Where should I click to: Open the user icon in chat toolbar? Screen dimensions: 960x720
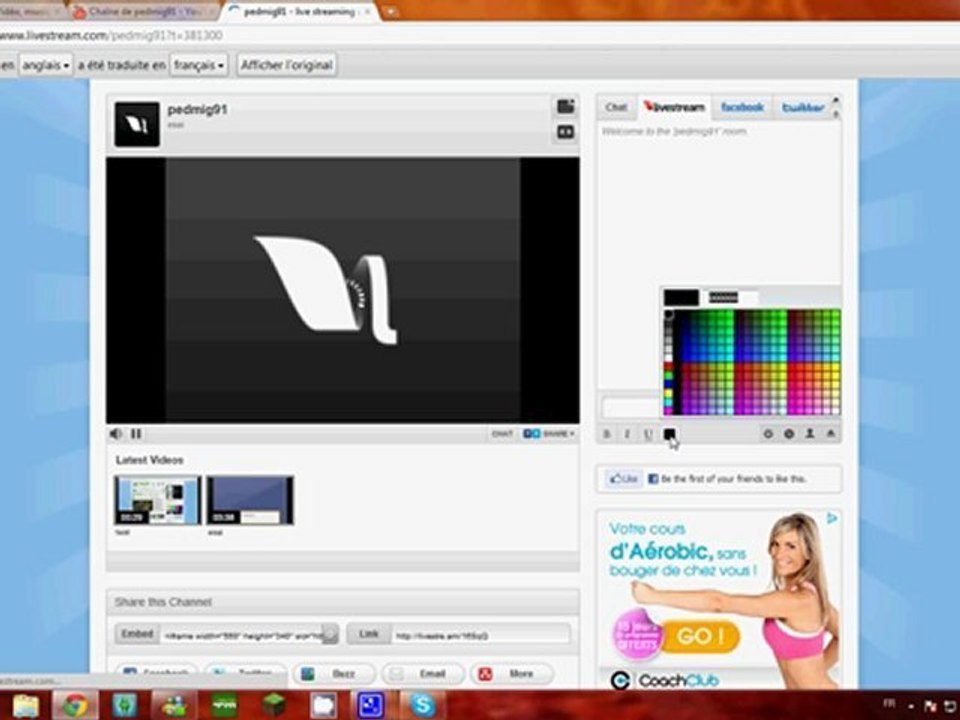pos(809,433)
